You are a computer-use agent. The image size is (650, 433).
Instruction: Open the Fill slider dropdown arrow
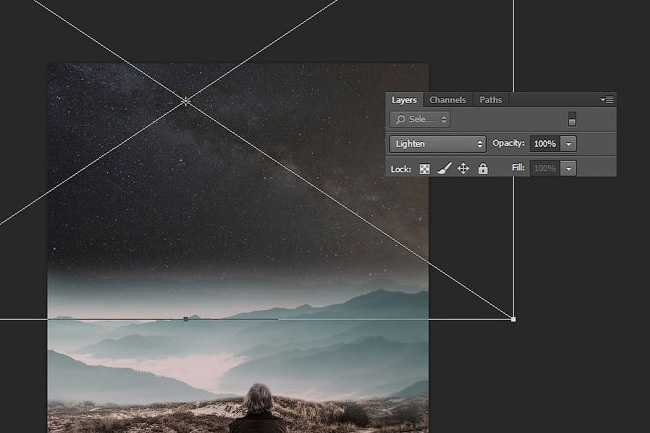568,168
